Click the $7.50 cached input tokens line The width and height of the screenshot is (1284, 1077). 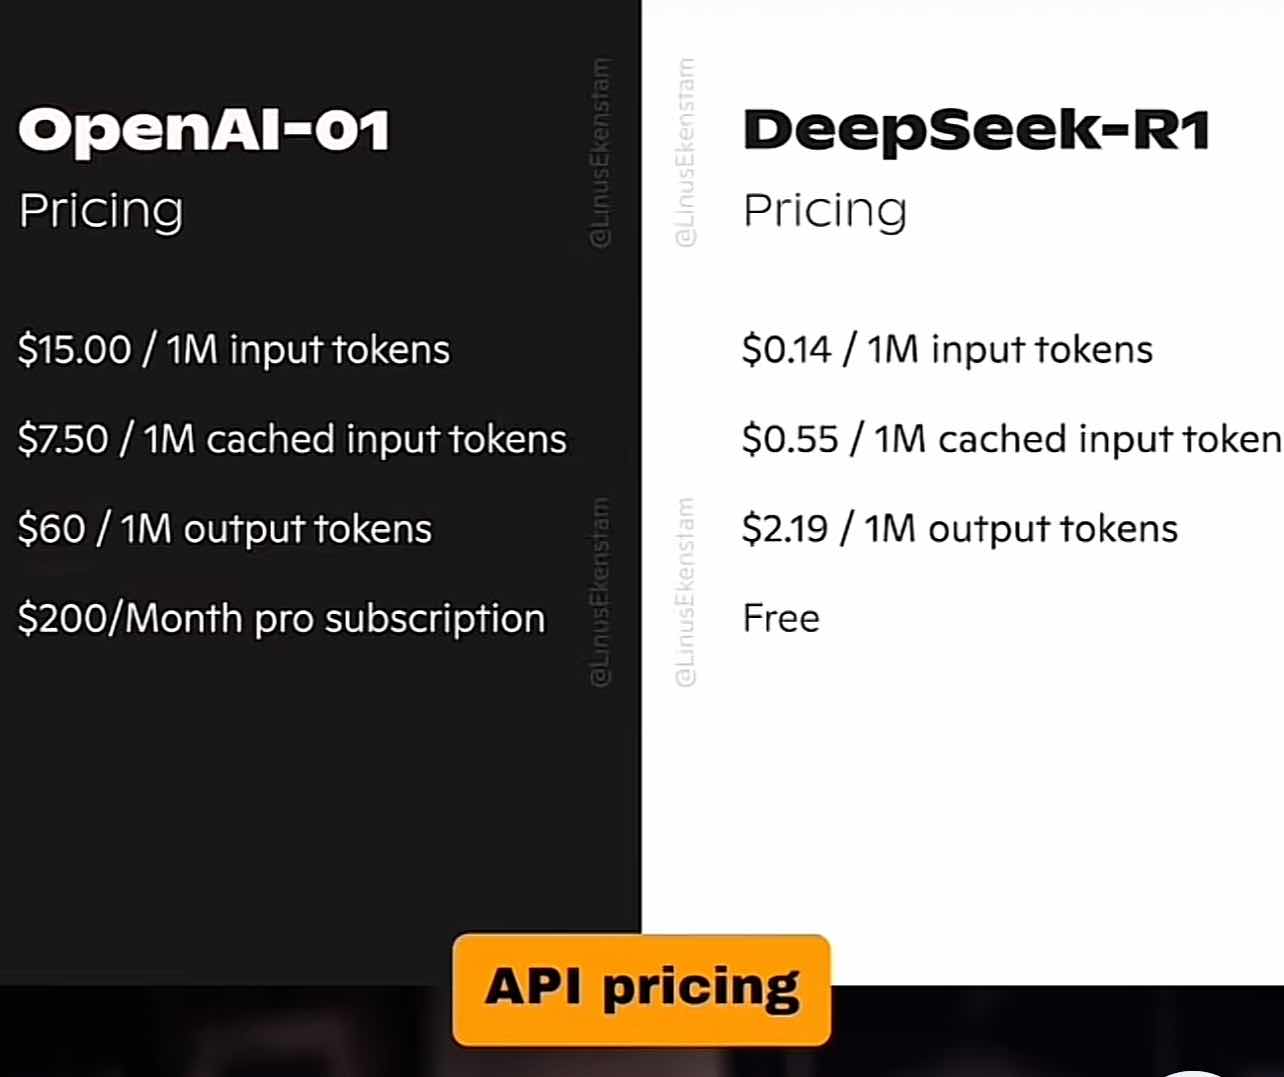[x=292, y=440]
